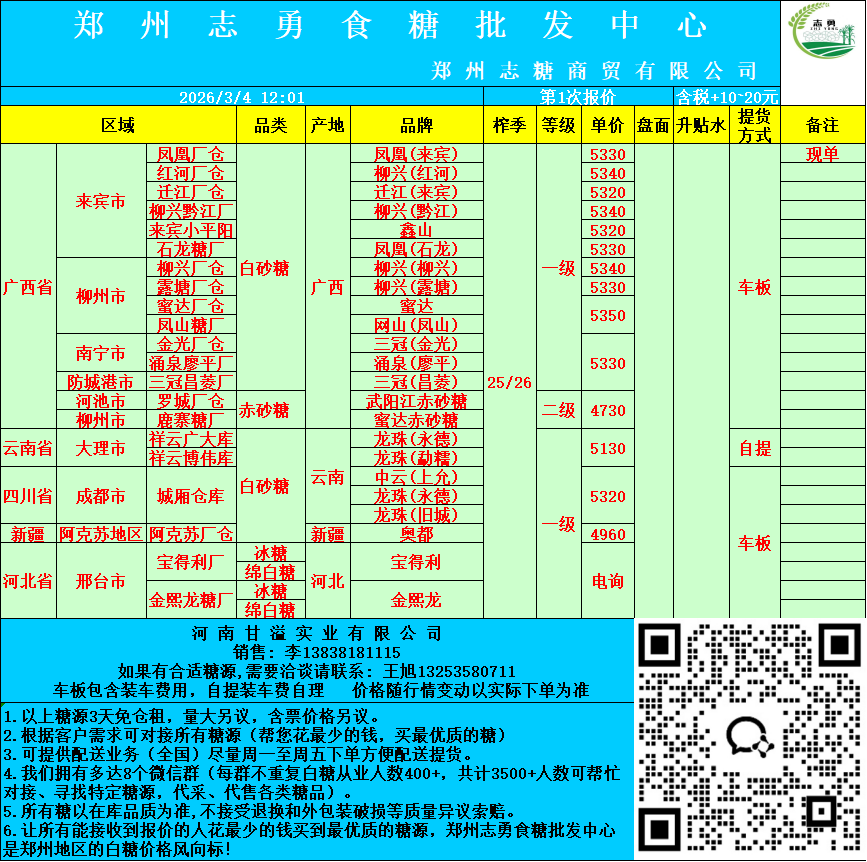867x862 pixels.
Task: Click the 升贴水 column header
Action: point(700,125)
